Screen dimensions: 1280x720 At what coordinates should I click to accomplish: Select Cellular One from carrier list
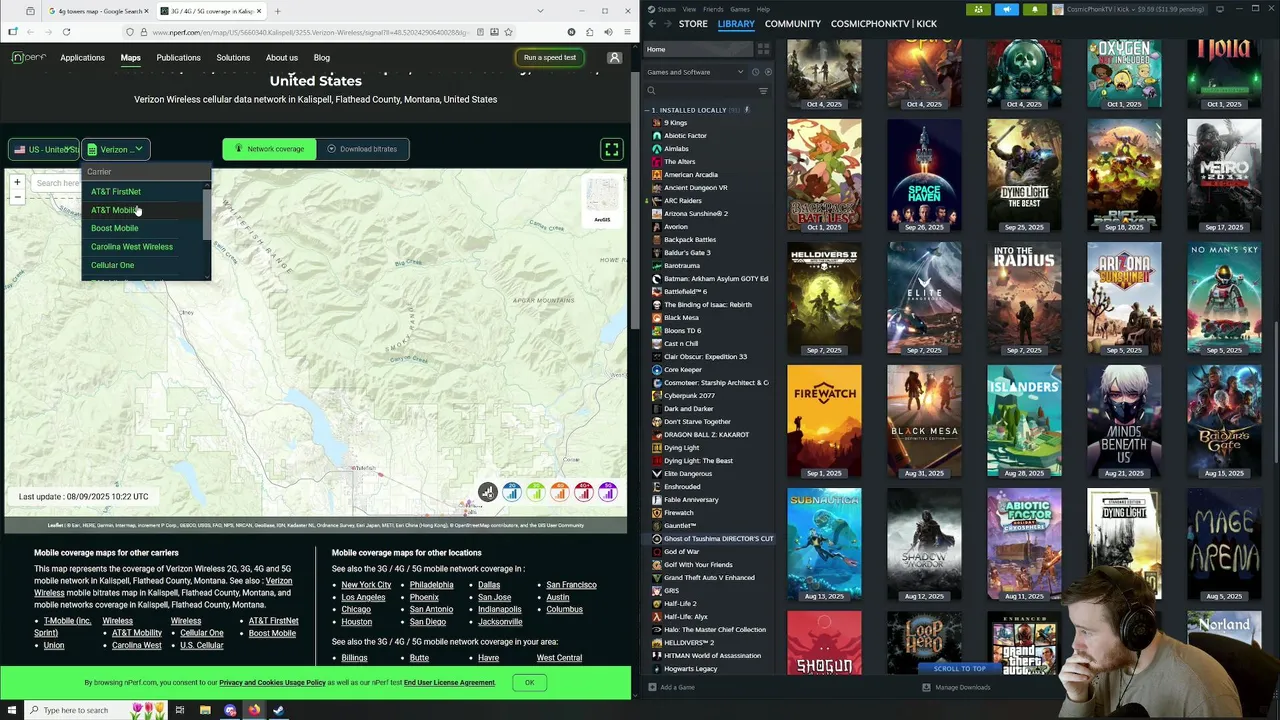coord(112,265)
